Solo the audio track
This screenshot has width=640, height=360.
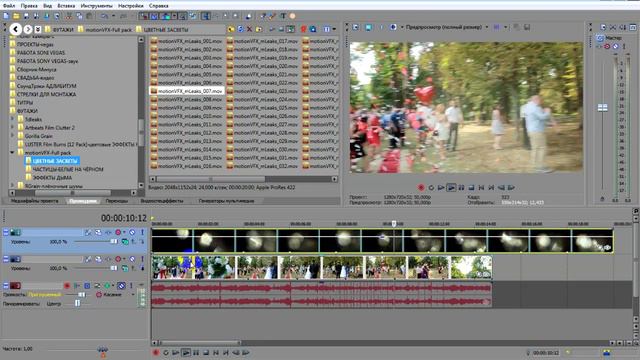coord(131,285)
